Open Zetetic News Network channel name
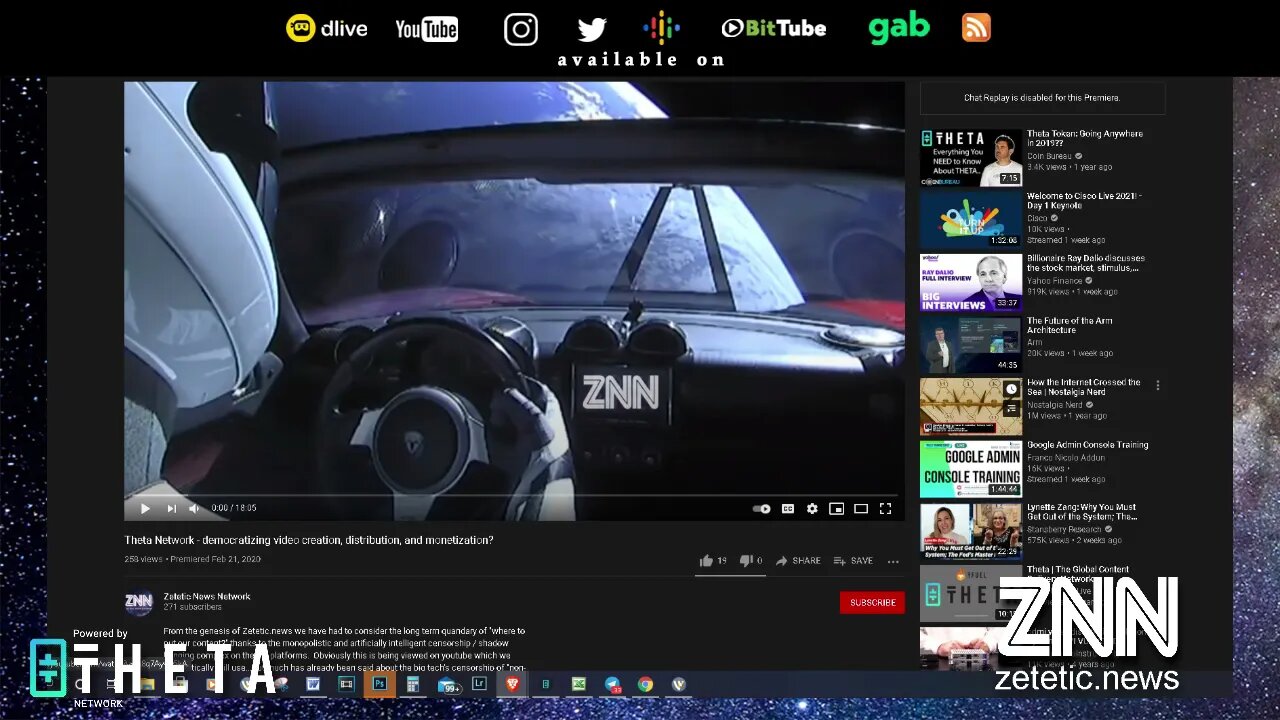1280x720 pixels. click(207, 596)
